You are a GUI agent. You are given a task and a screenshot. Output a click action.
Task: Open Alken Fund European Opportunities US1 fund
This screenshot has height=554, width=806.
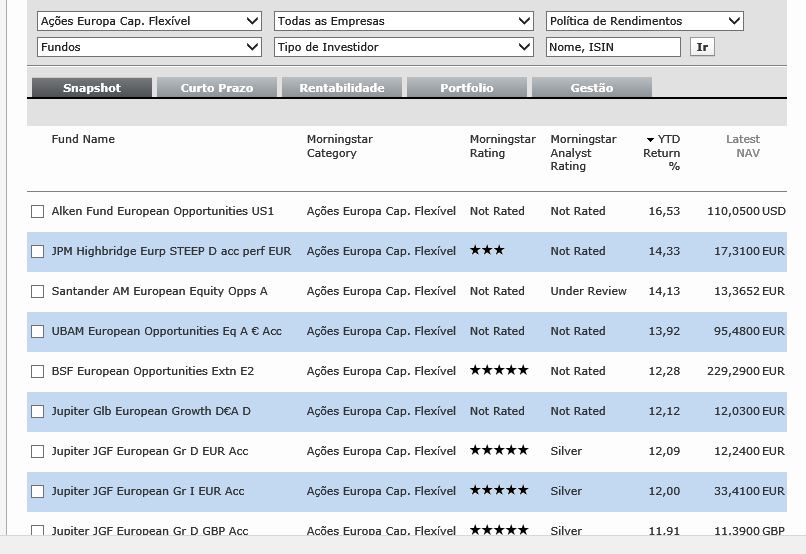162,211
